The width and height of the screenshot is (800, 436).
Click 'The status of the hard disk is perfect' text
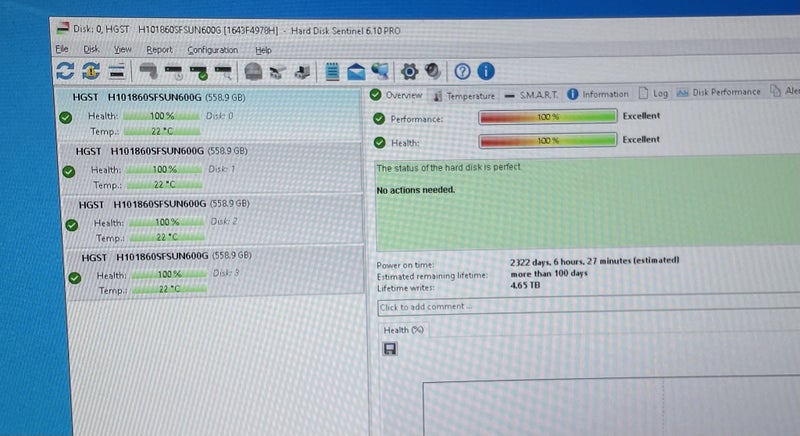[448, 167]
